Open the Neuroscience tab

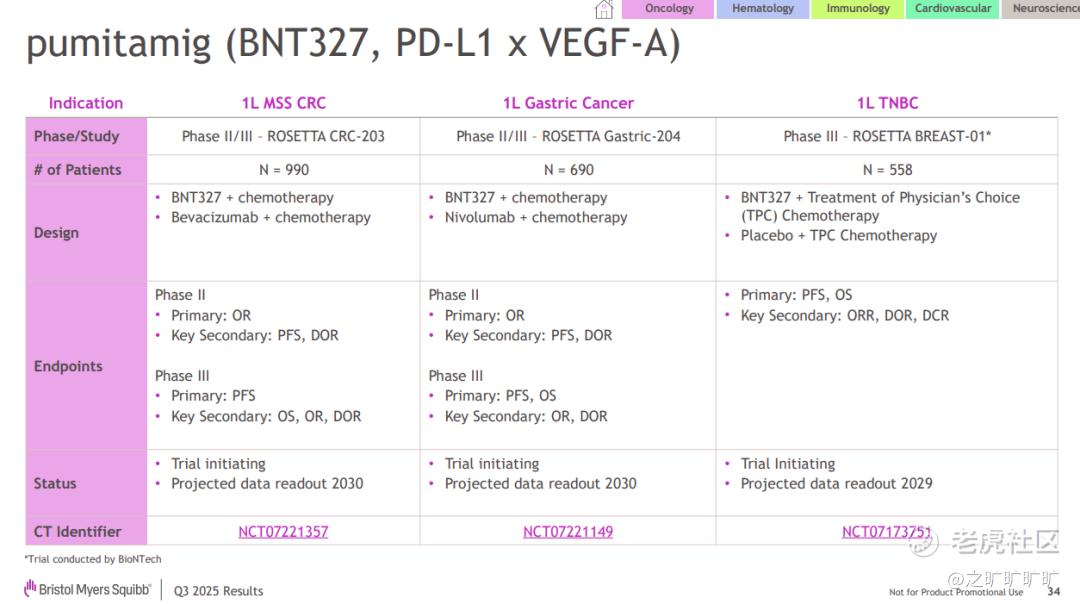coord(1044,9)
